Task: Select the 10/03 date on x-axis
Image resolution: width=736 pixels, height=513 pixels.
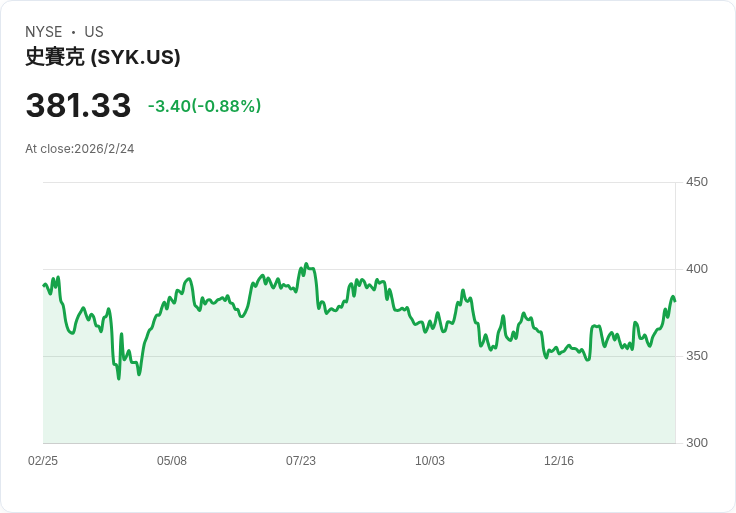Action: [430, 461]
